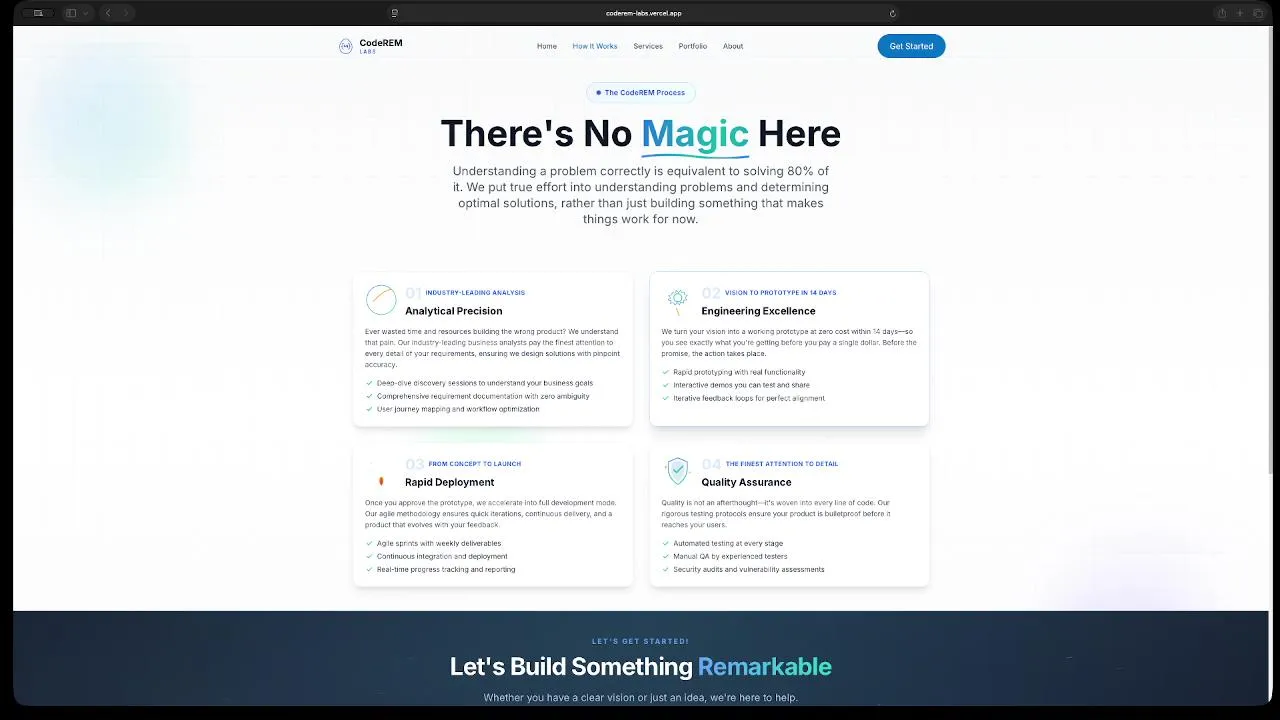Click checkmark beside Automated testing at every stage

tap(665, 543)
